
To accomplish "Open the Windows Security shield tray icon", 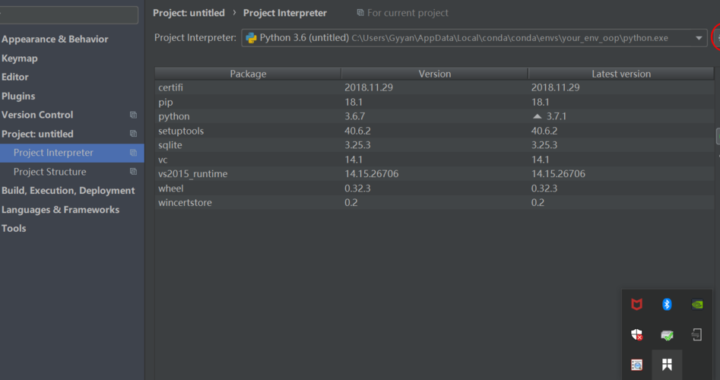I will click(x=636, y=335).
